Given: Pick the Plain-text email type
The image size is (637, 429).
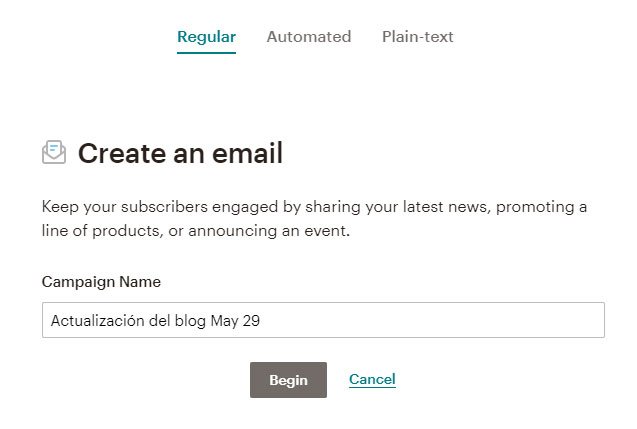Looking at the screenshot, I should pos(417,37).
